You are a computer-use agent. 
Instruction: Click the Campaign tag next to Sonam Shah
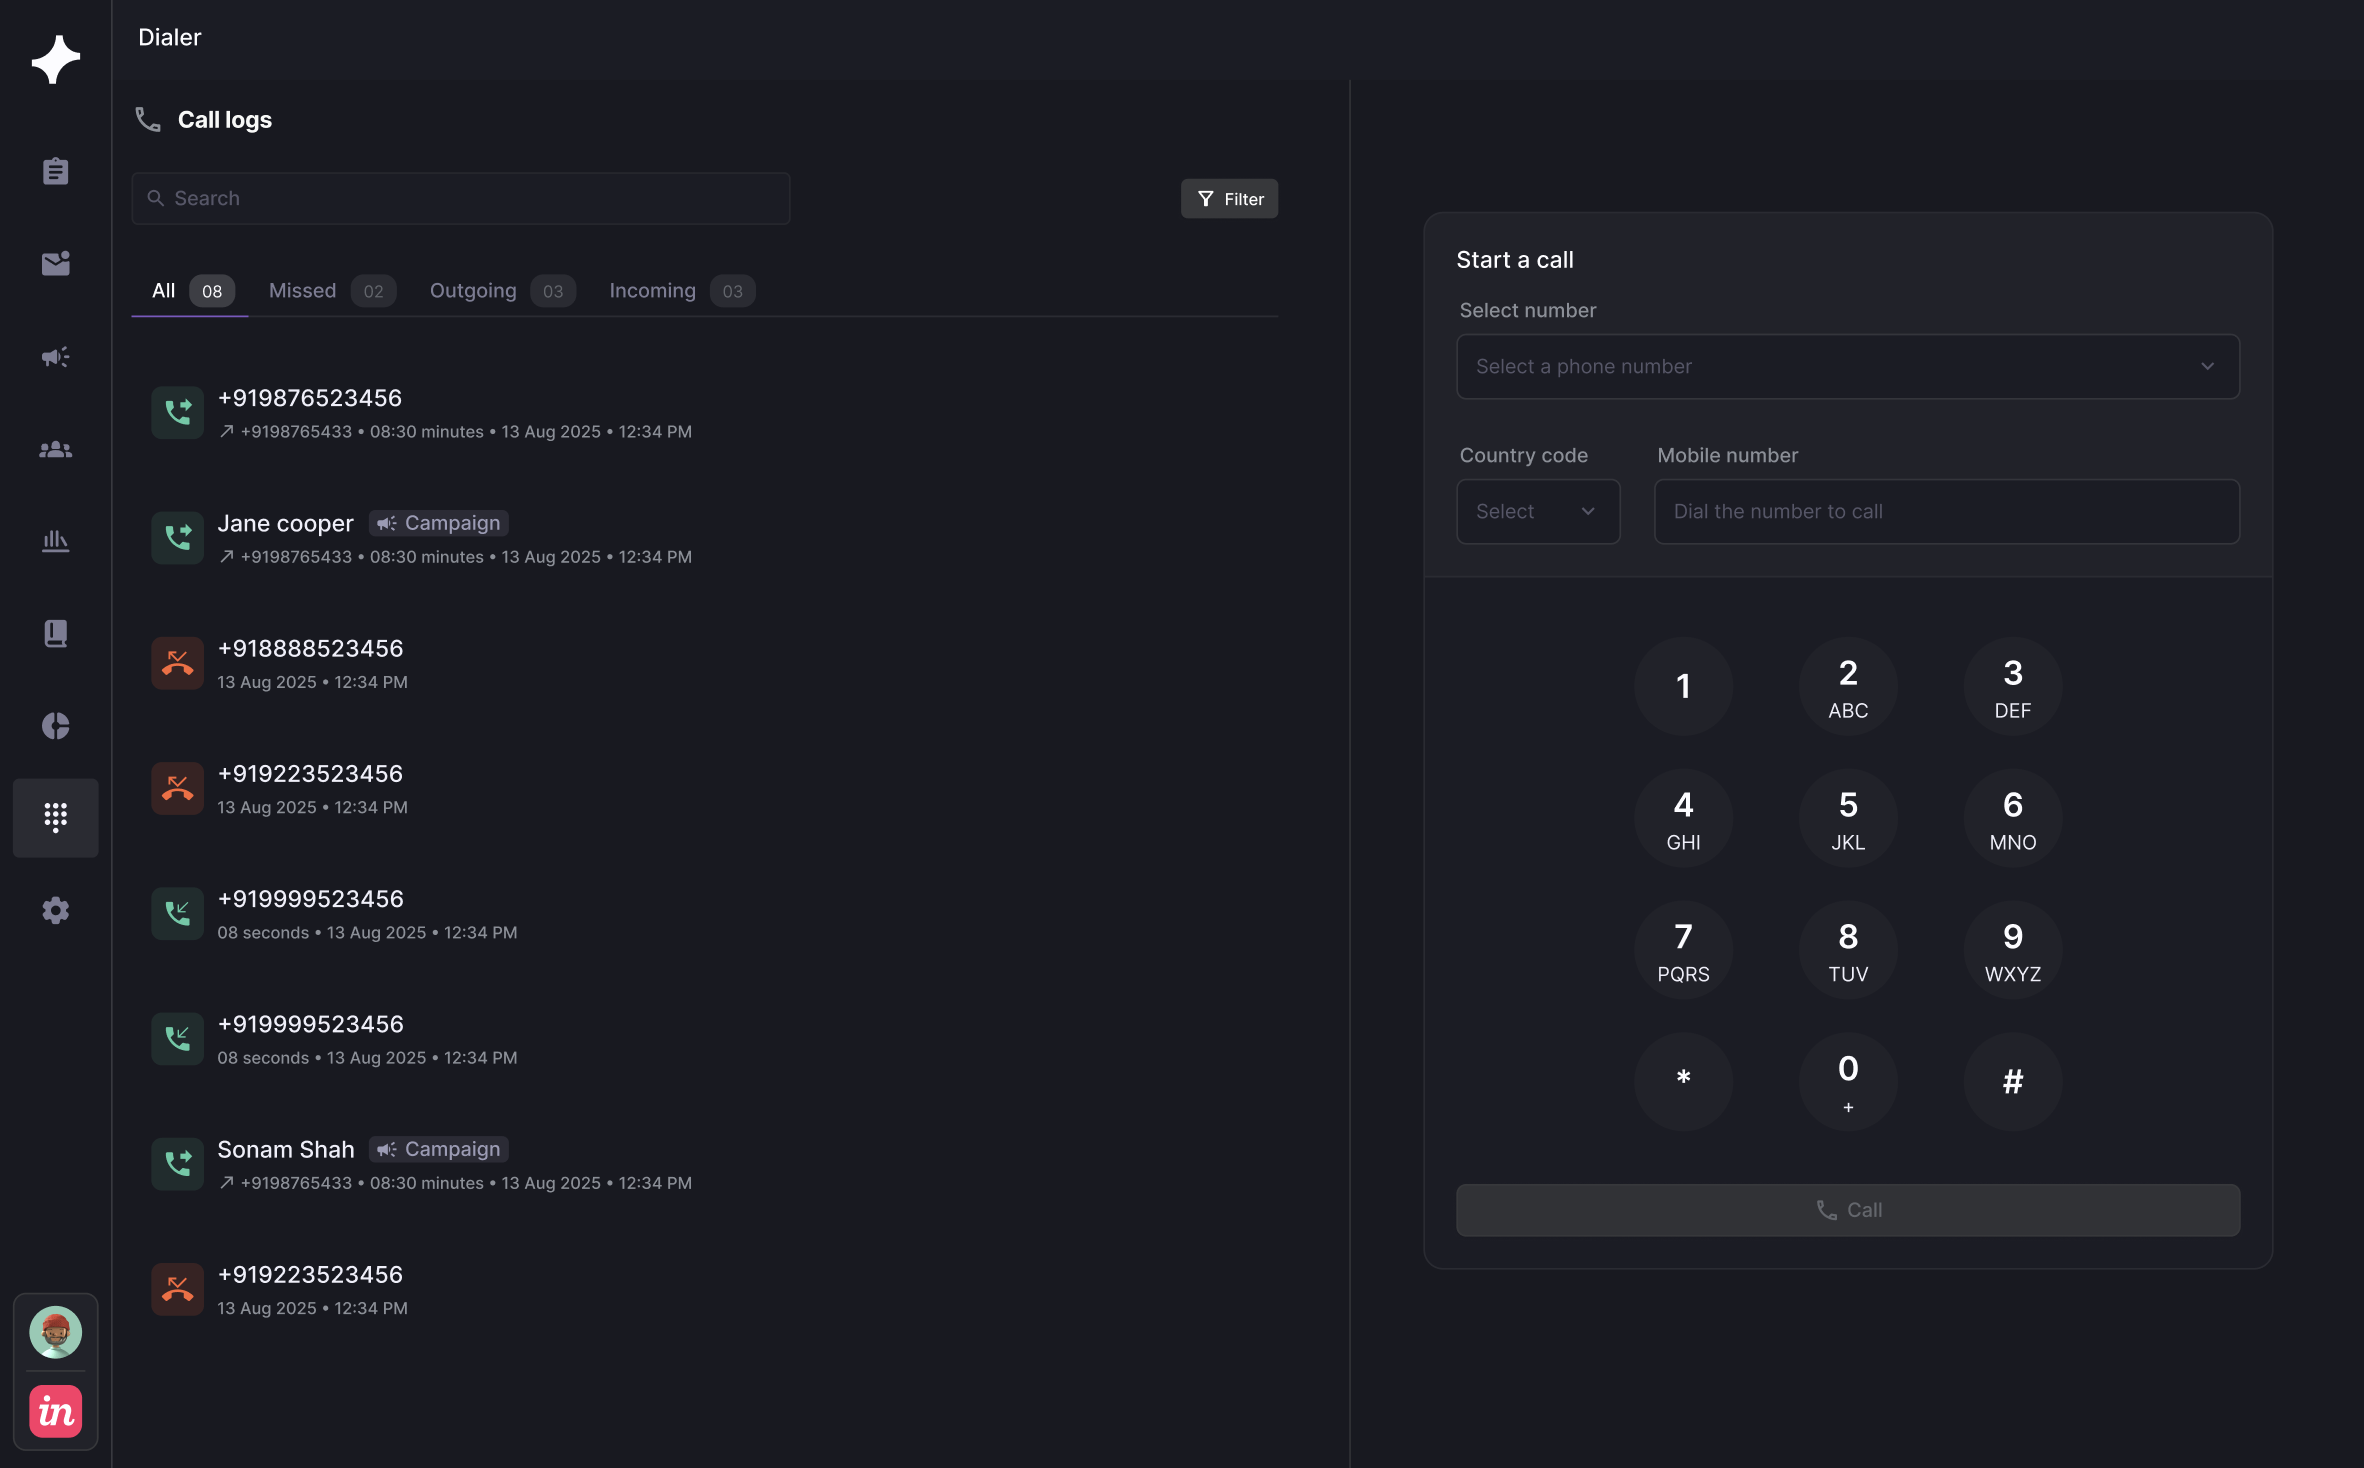[x=439, y=1149]
